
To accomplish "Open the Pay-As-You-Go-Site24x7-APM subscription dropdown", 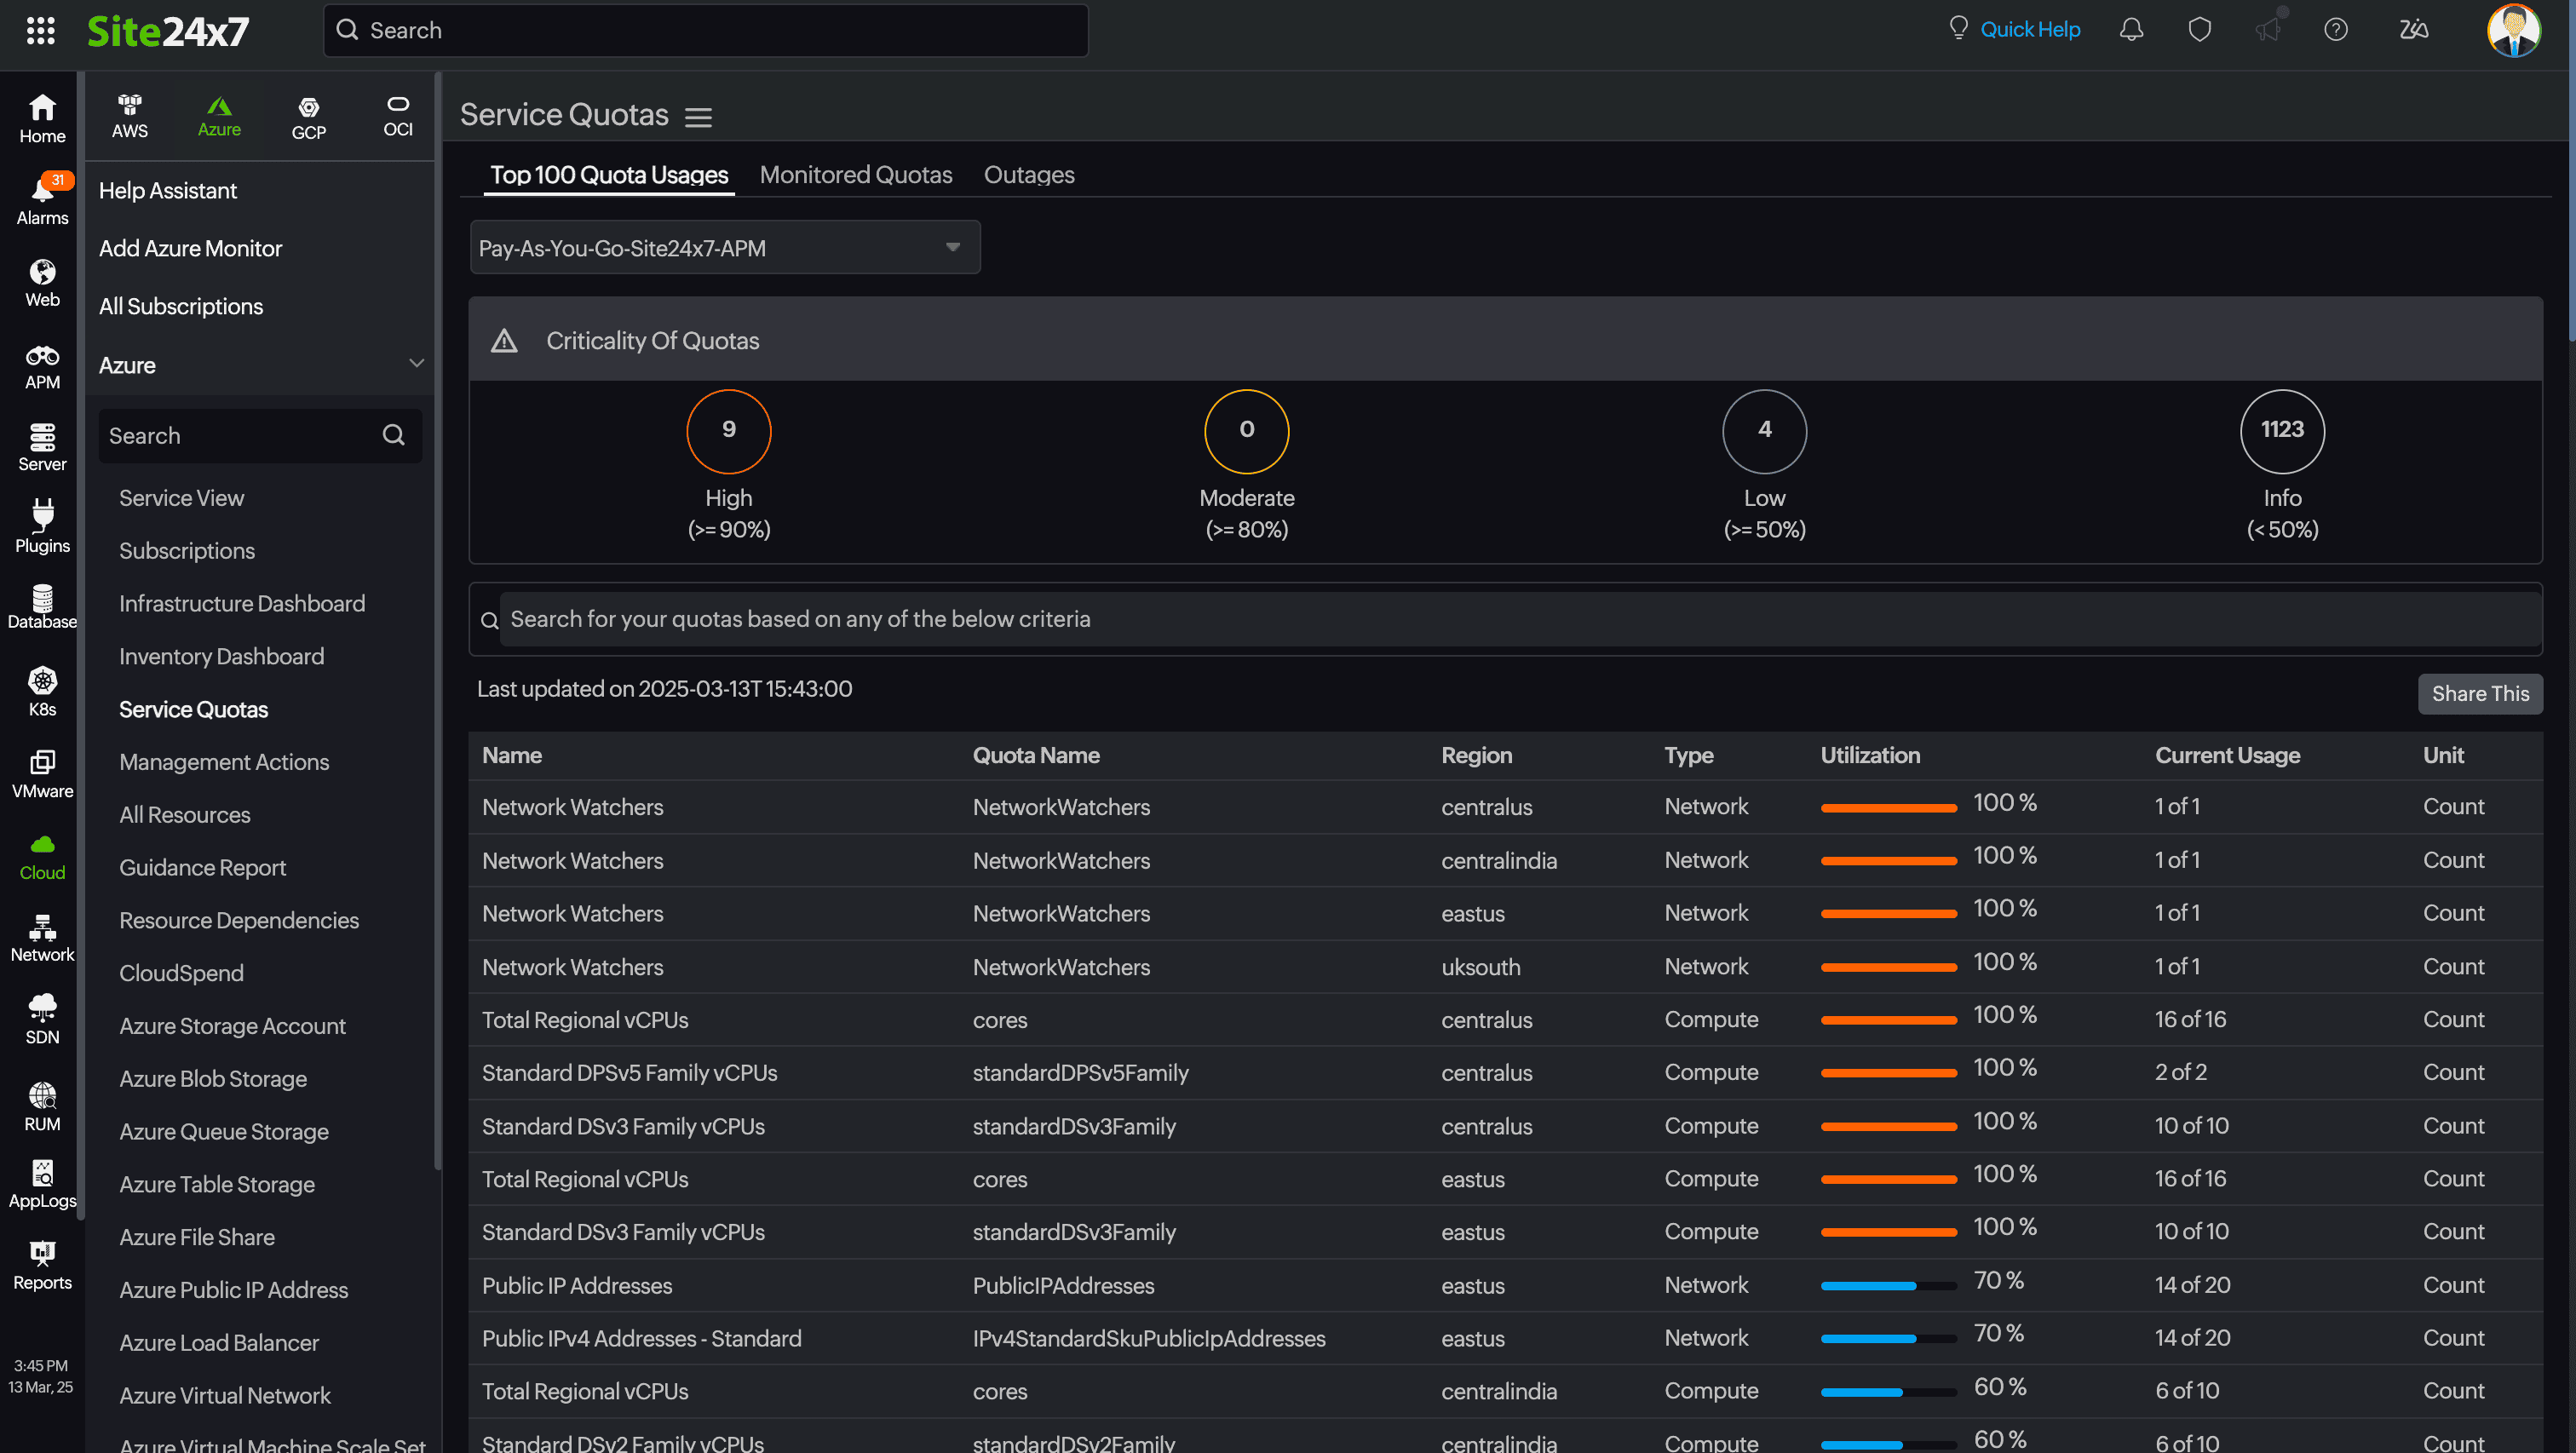I will (724, 248).
